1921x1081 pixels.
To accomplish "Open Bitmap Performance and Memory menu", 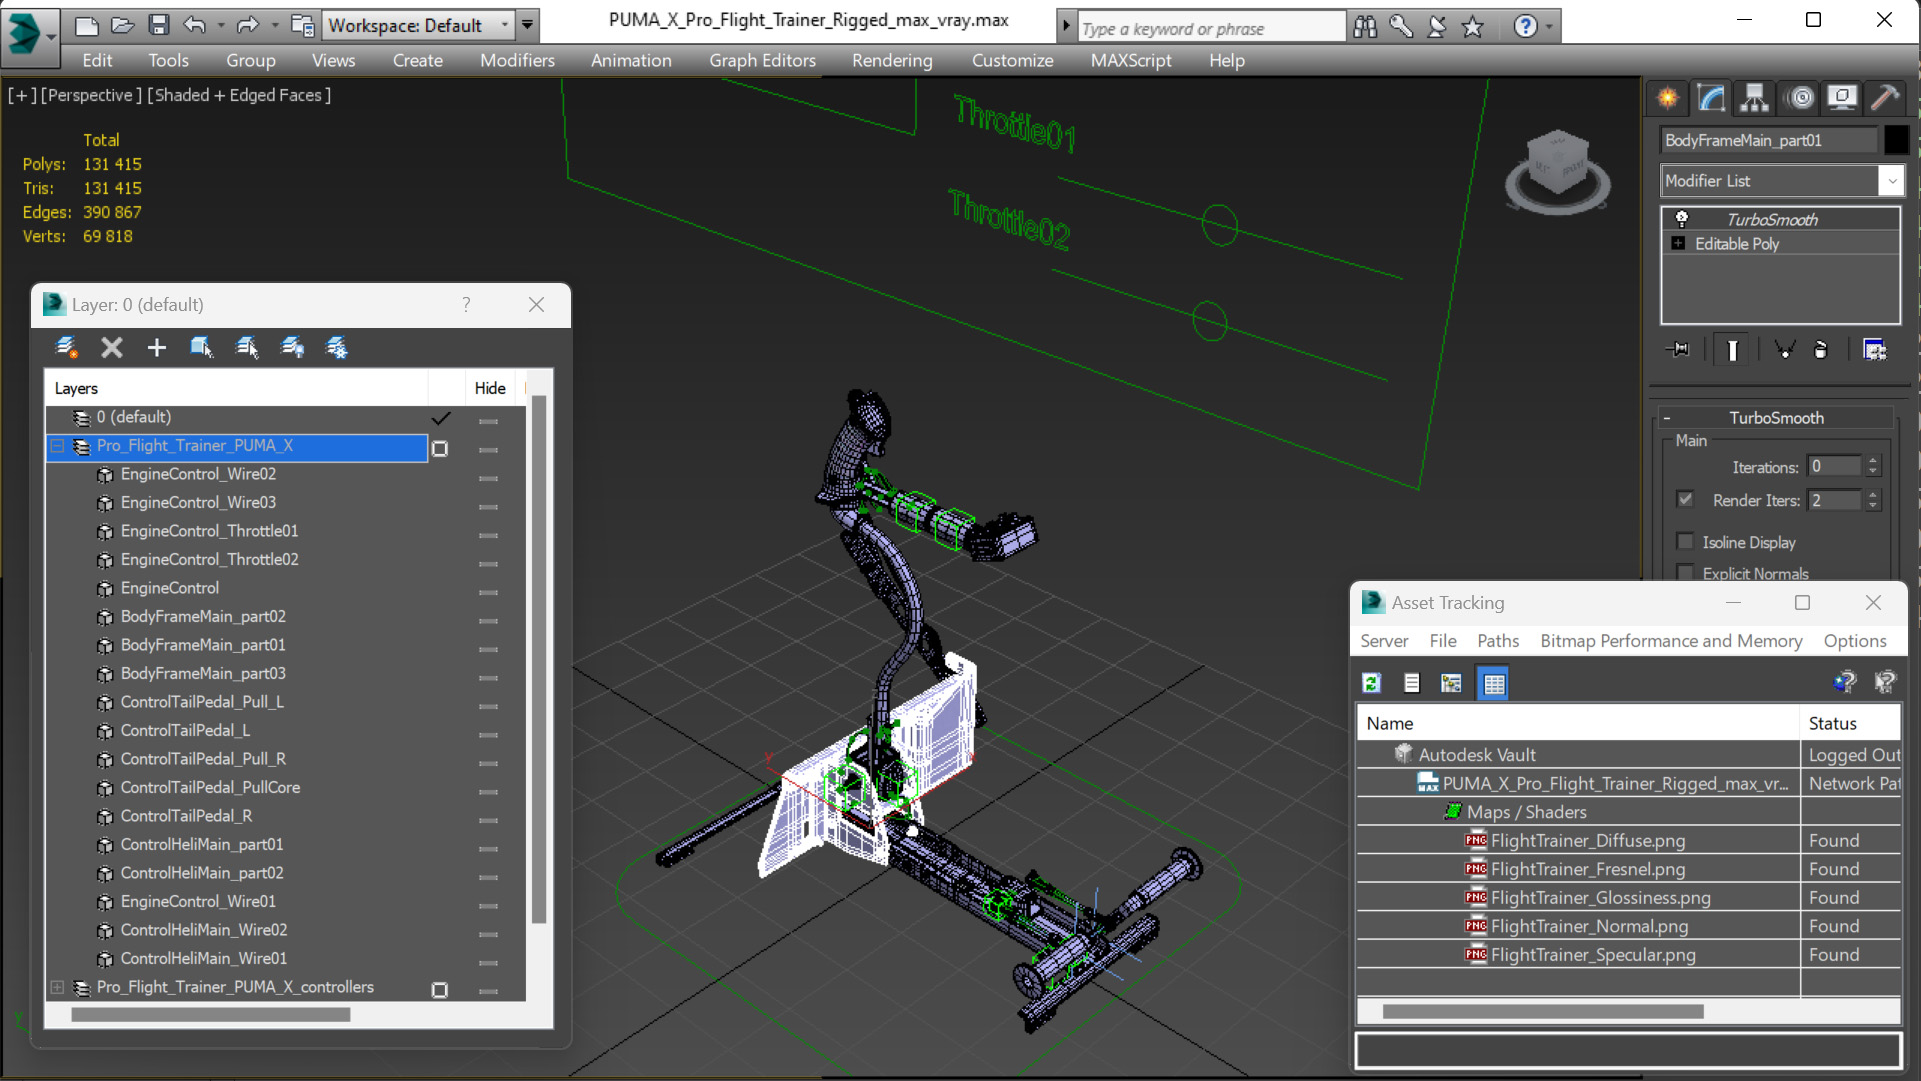I will point(1671,641).
